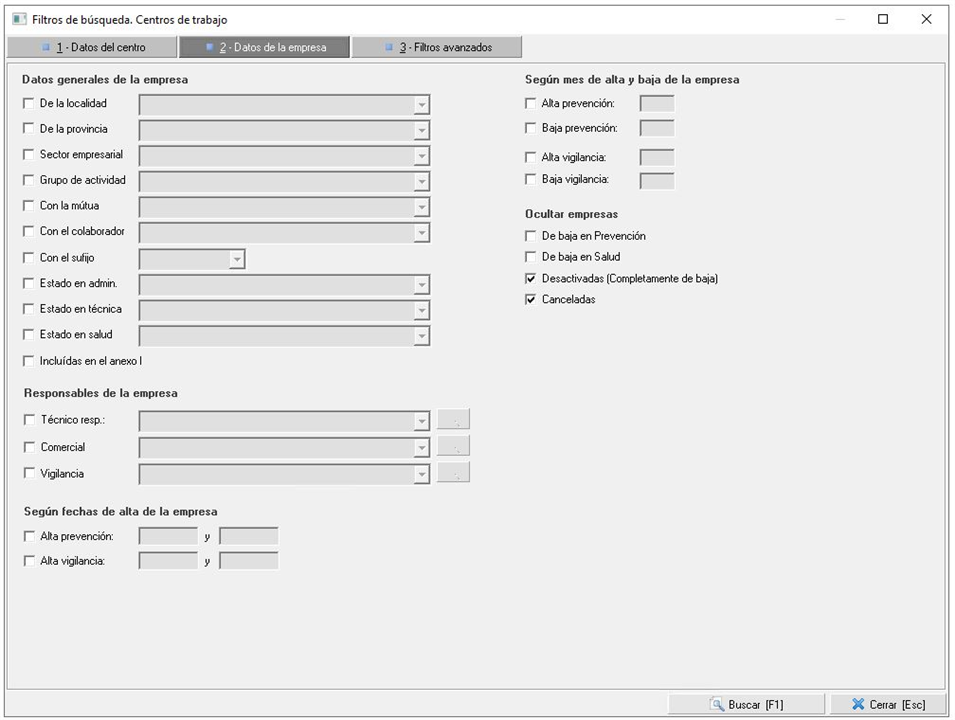Tick the De baja en Prevención checkbox
The height and width of the screenshot is (720, 955).
click(531, 236)
